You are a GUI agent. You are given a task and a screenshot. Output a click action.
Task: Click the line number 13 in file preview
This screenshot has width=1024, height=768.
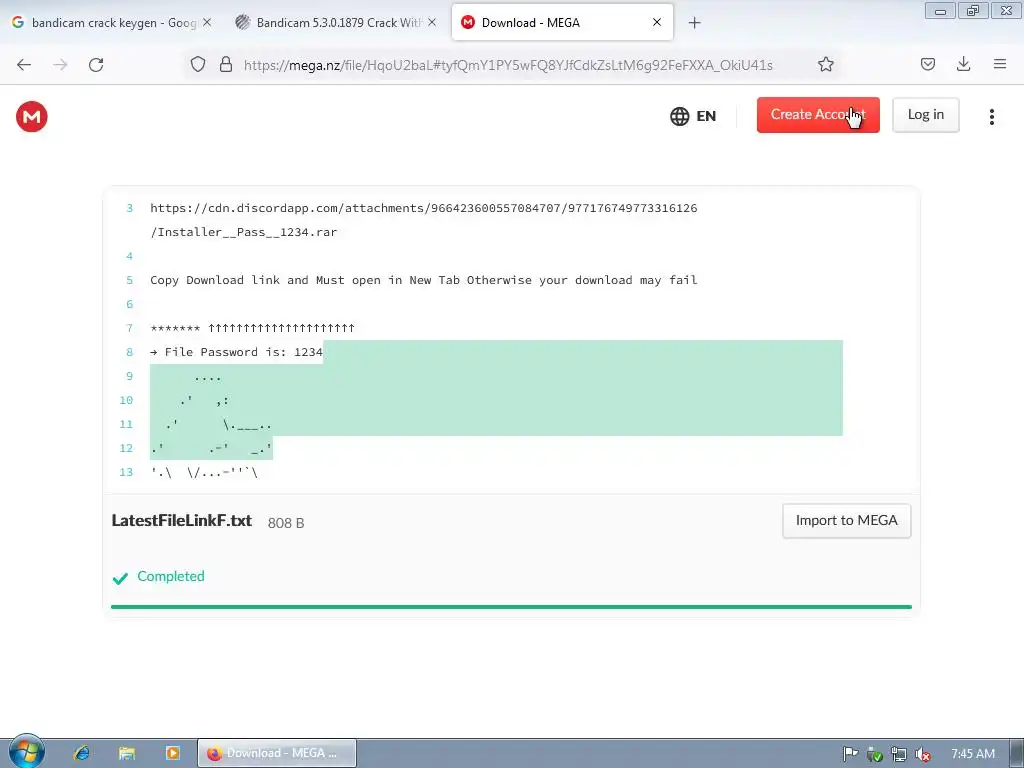click(126, 472)
